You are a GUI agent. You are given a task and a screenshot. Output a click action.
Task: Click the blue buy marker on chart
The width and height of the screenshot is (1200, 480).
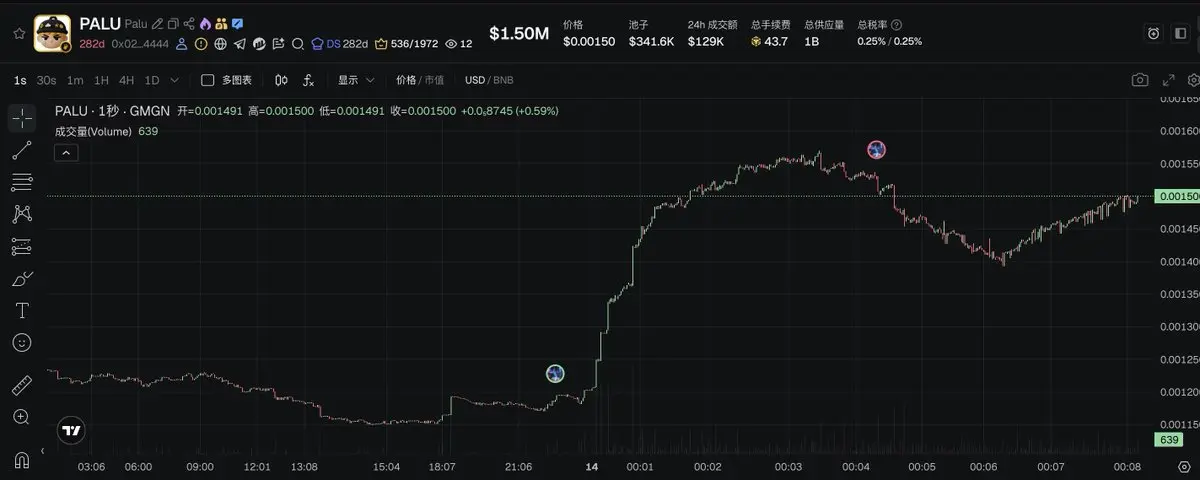555,373
